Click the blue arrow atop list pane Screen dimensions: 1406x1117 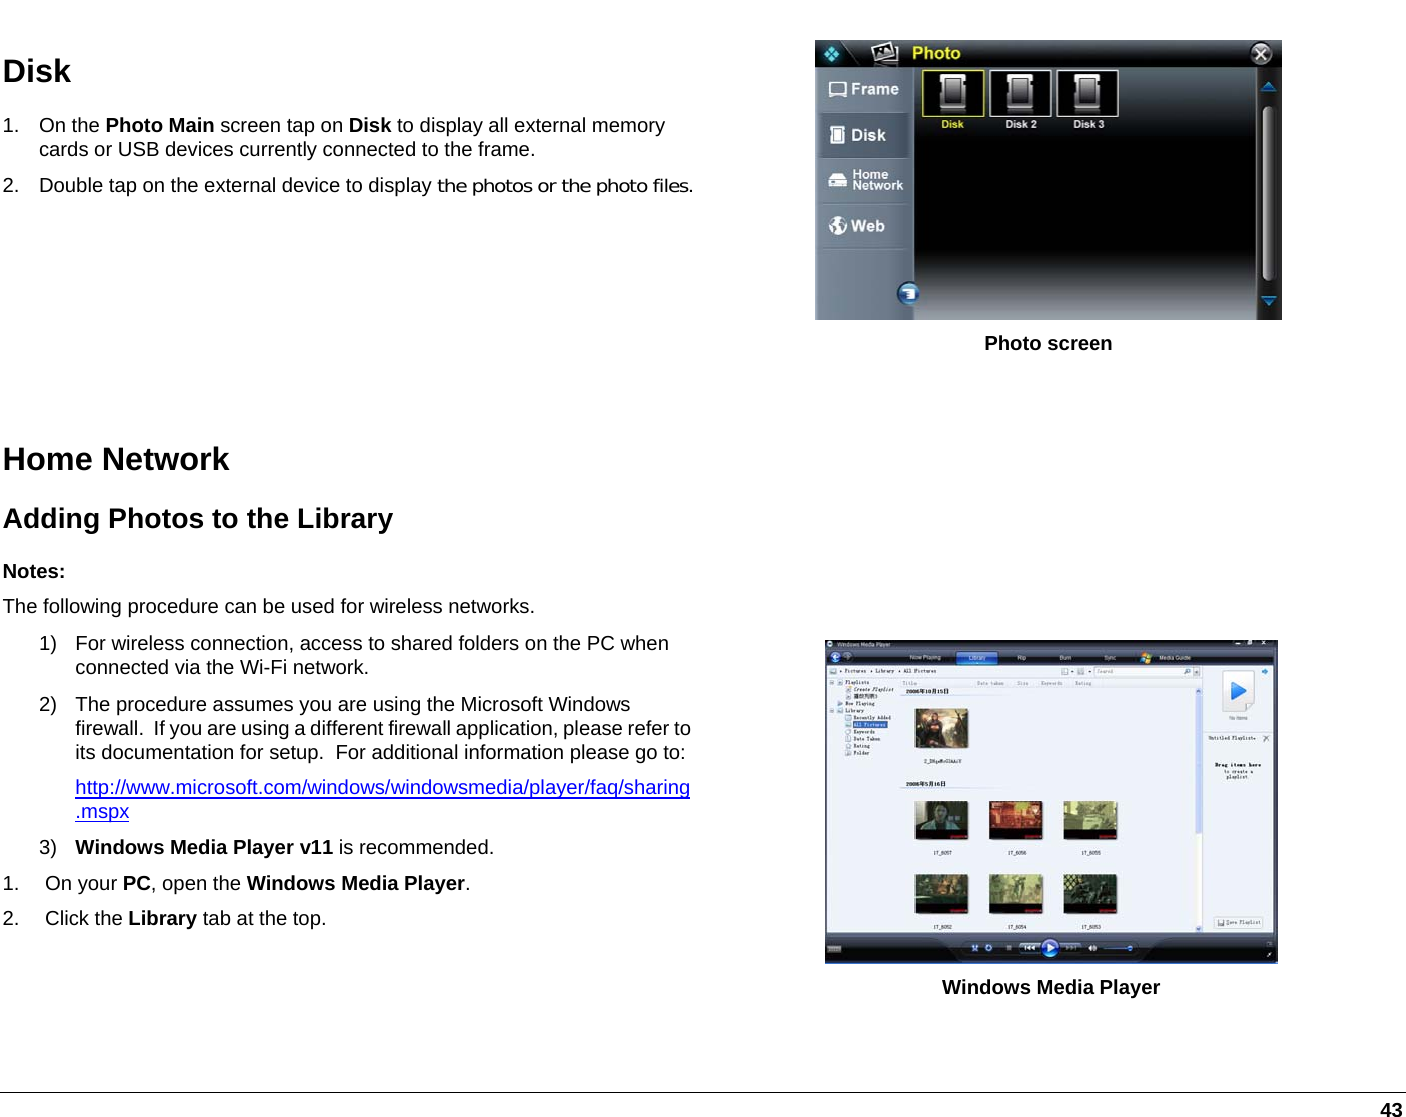click(x=1265, y=671)
